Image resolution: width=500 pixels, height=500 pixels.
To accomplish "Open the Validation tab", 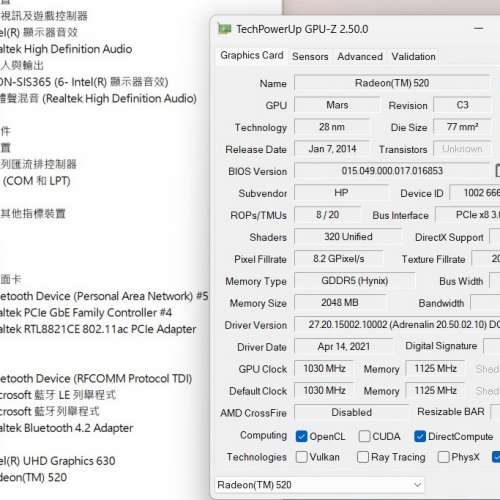I will click(413, 56).
